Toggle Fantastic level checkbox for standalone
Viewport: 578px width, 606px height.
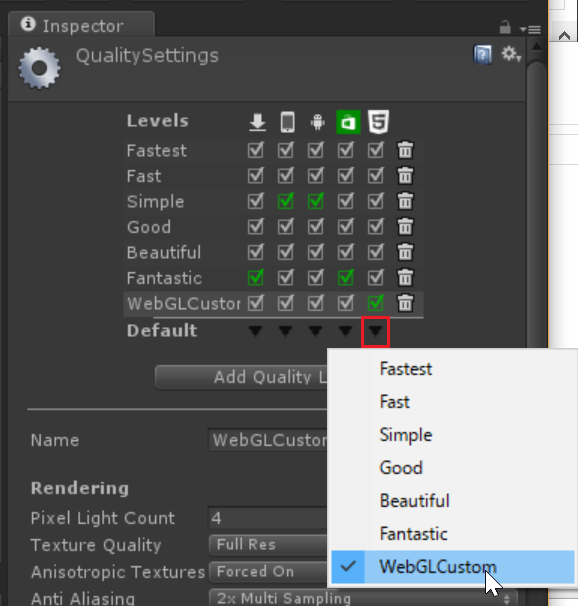[255, 277]
